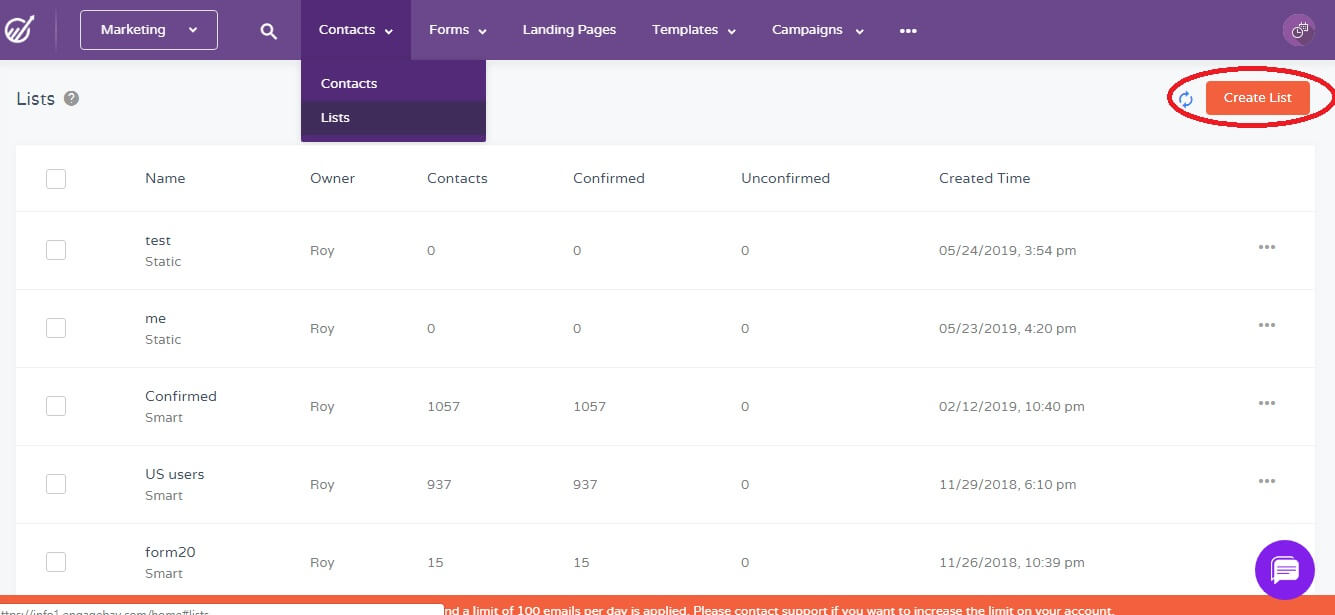
Task: Open the Confirmed smart list
Action: point(180,396)
